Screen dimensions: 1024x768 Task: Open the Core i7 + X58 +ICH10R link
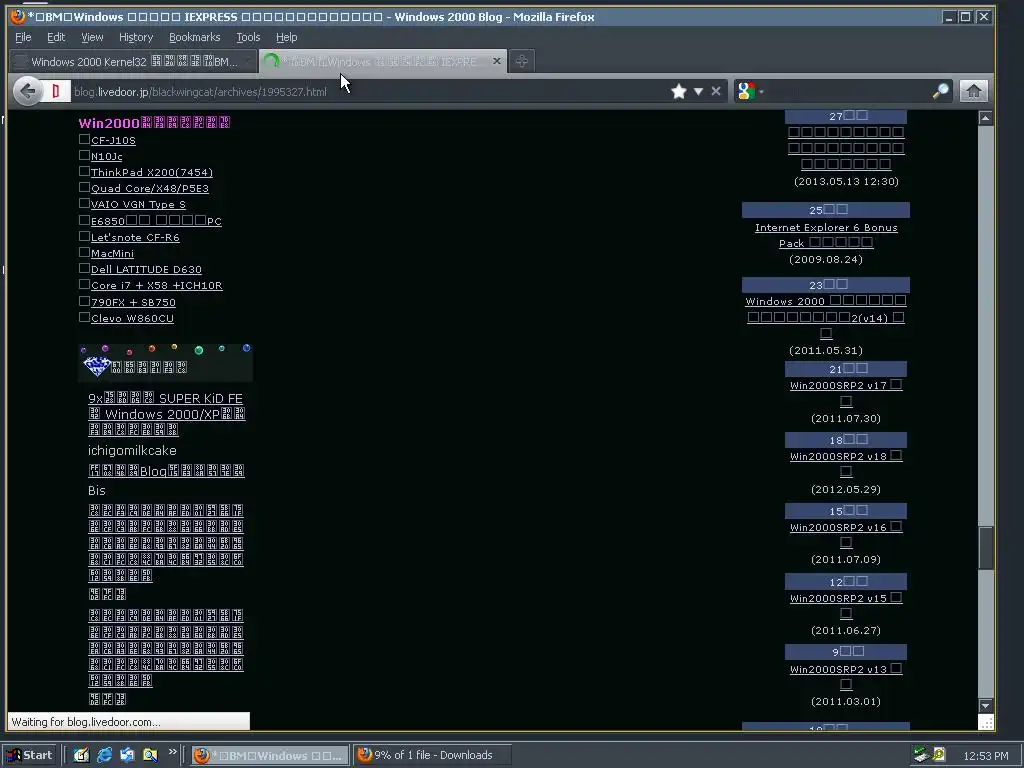(156, 285)
